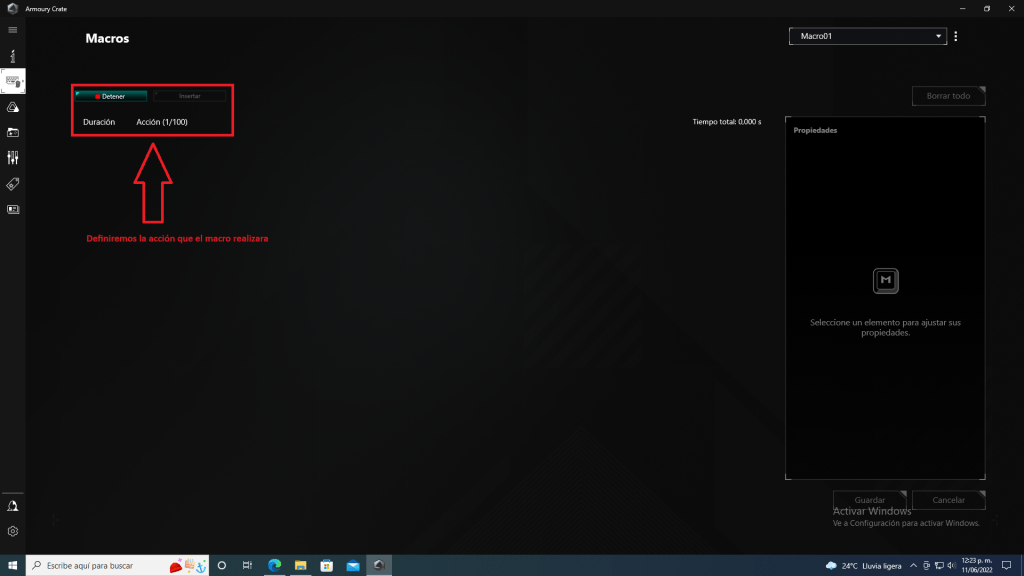Click the Cancelar button
Viewport: 1024px width, 576px height.
pyautogui.click(x=948, y=500)
